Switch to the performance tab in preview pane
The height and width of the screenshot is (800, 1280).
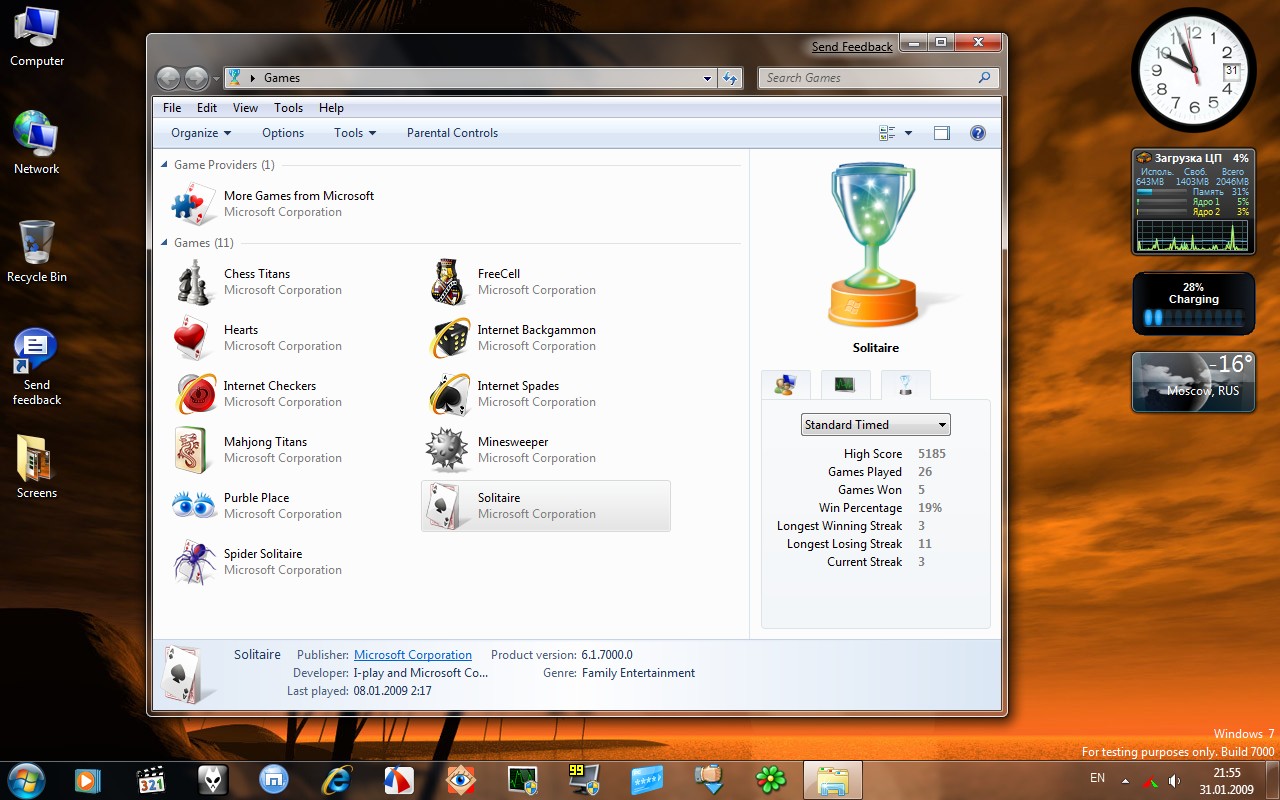pos(845,385)
